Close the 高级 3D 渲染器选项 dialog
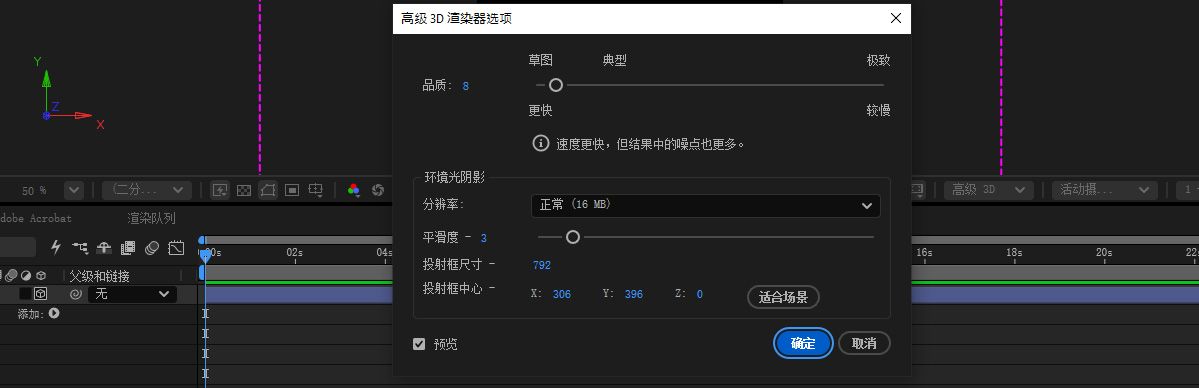The image size is (1199, 388). pos(896,18)
